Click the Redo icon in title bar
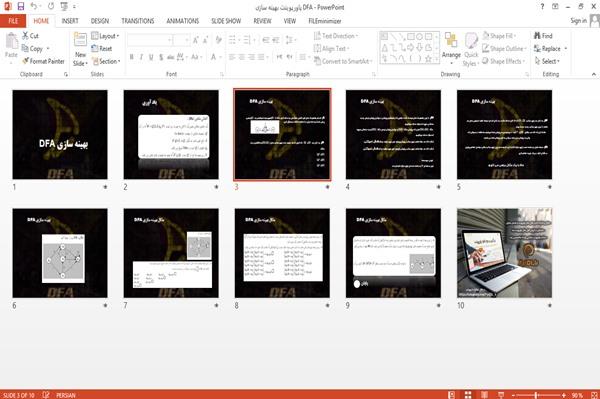The height and width of the screenshot is (399, 600). [x=51, y=7]
